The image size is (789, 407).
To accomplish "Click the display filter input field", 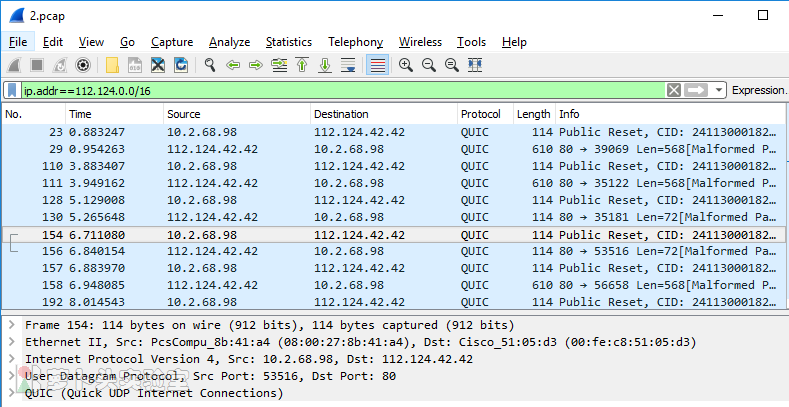I will click(x=343, y=91).
